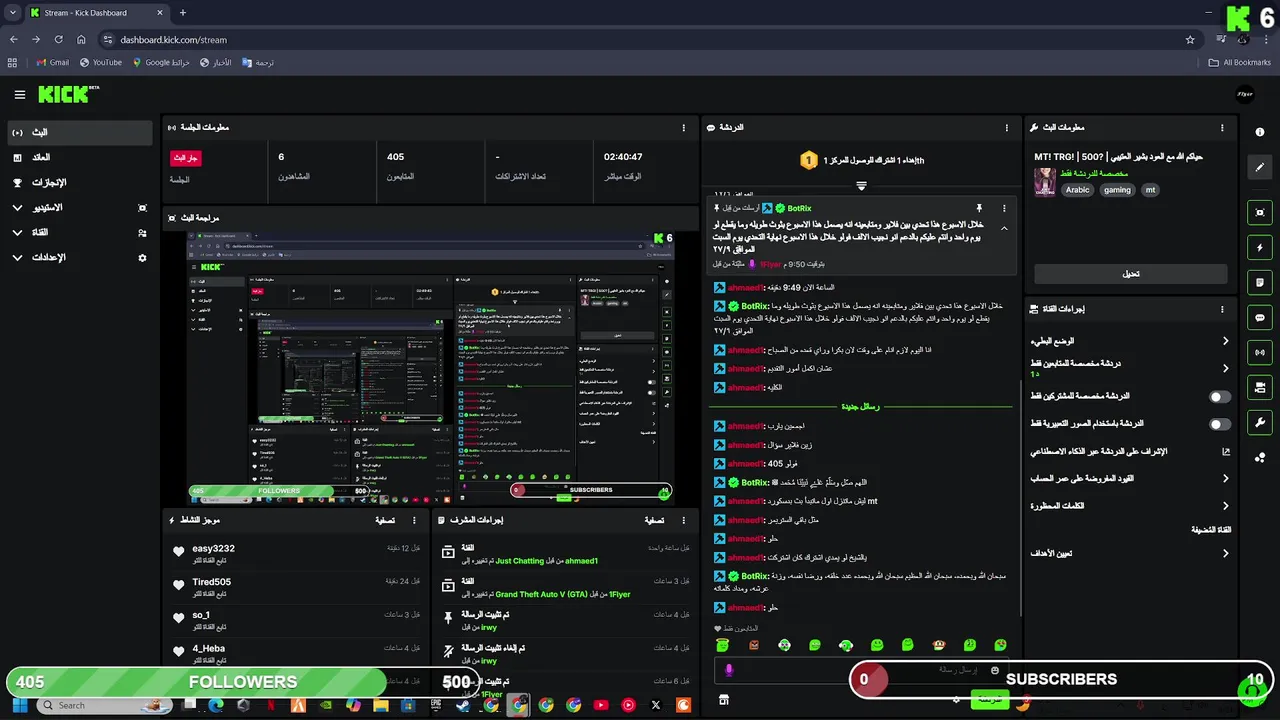This screenshot has height=720, width=1280.
Task: Open the stream info panel kebab menu
Action: [1221, 128]
